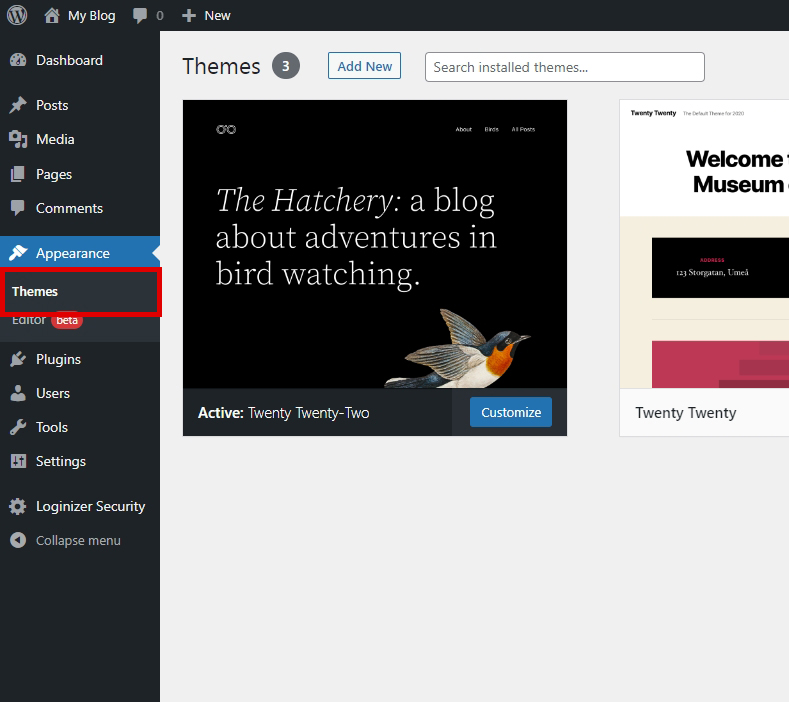The width and height of the screenshot is (789, 702).
Task: Click the Settings sliders icon
Action: [18, 461]
